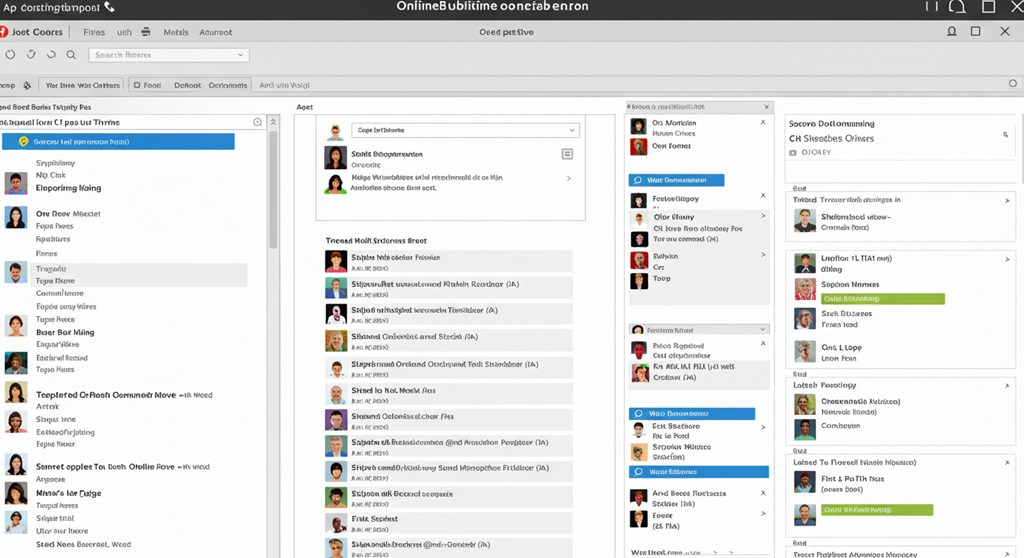1024x558 pixels.
Task: Click the note icon beside Stald Boopamenten
Action: point(567,154)
